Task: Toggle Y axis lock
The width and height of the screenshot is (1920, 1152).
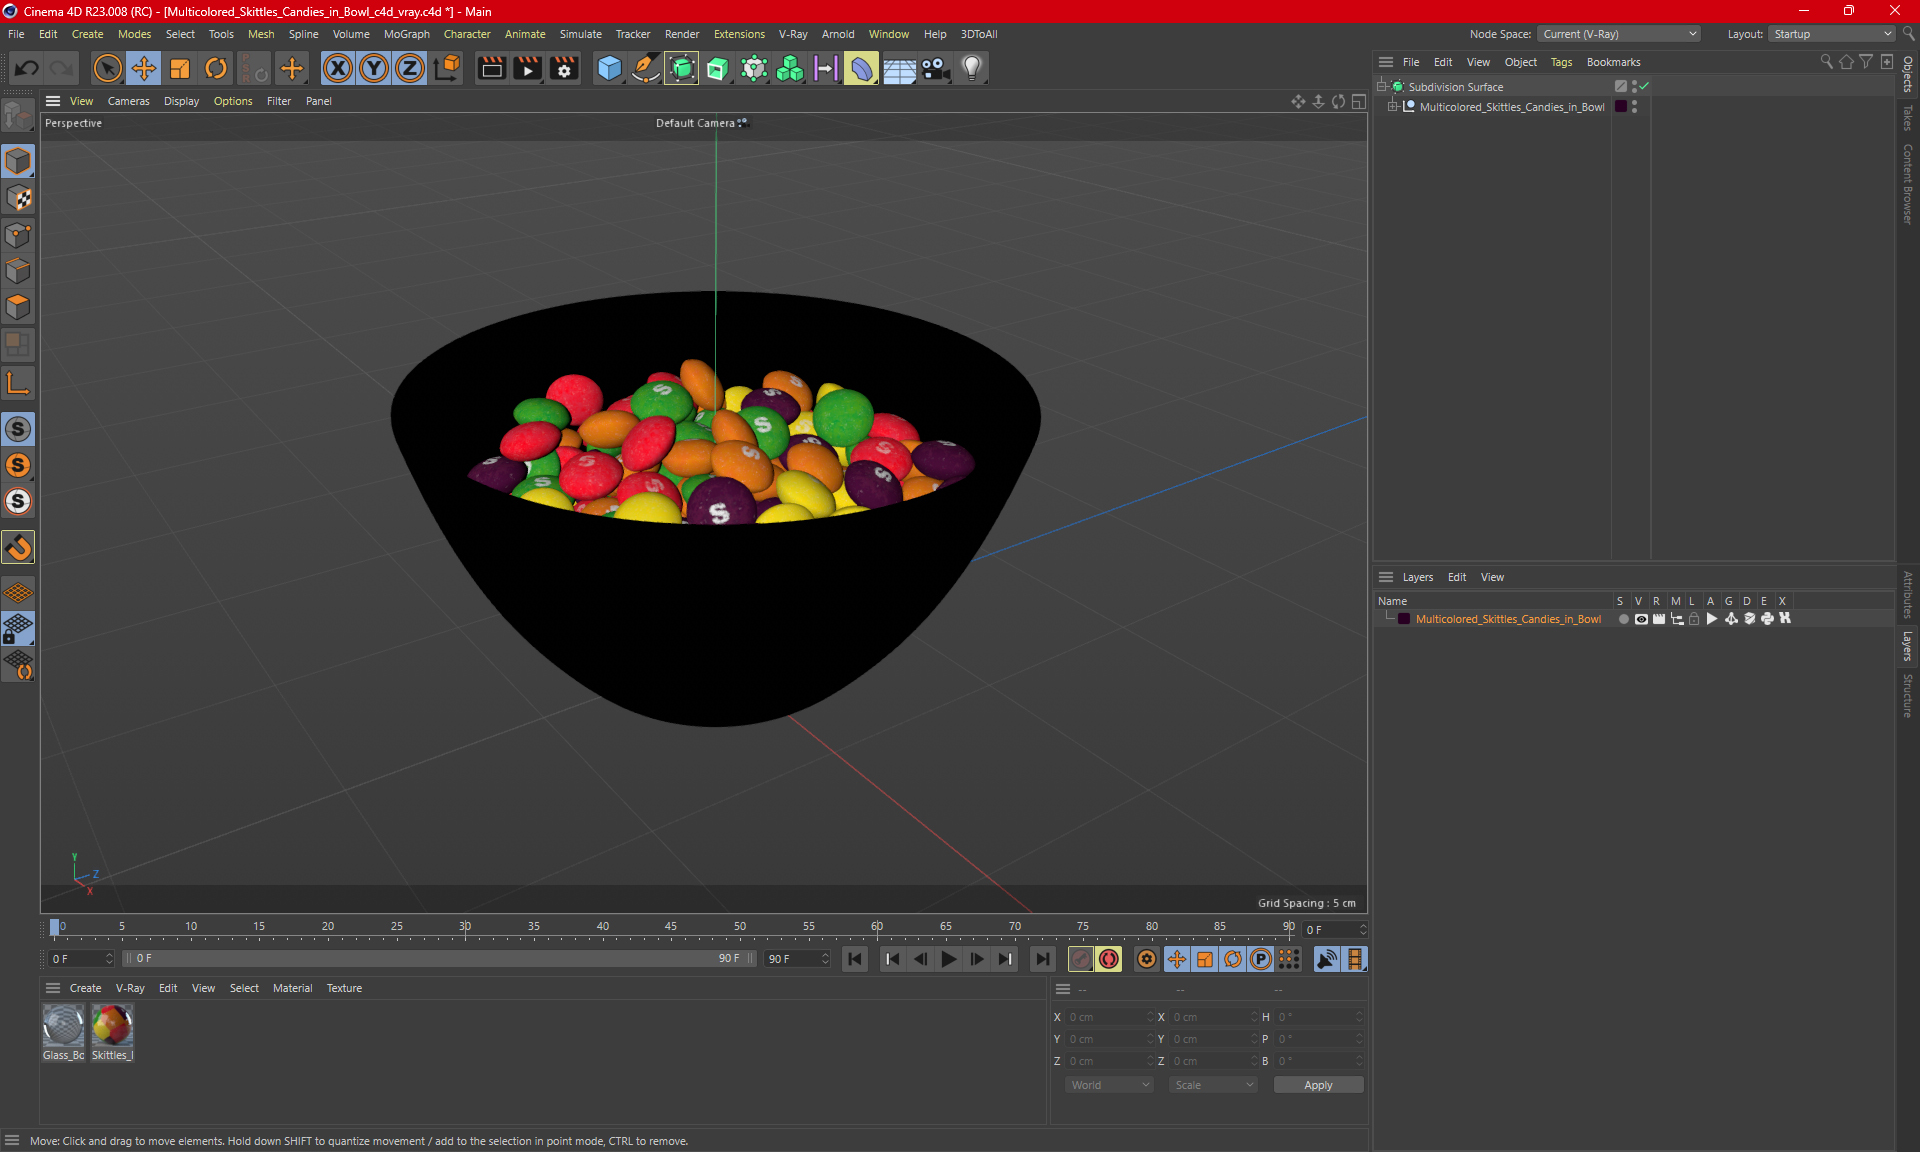Action: [374, 68]
